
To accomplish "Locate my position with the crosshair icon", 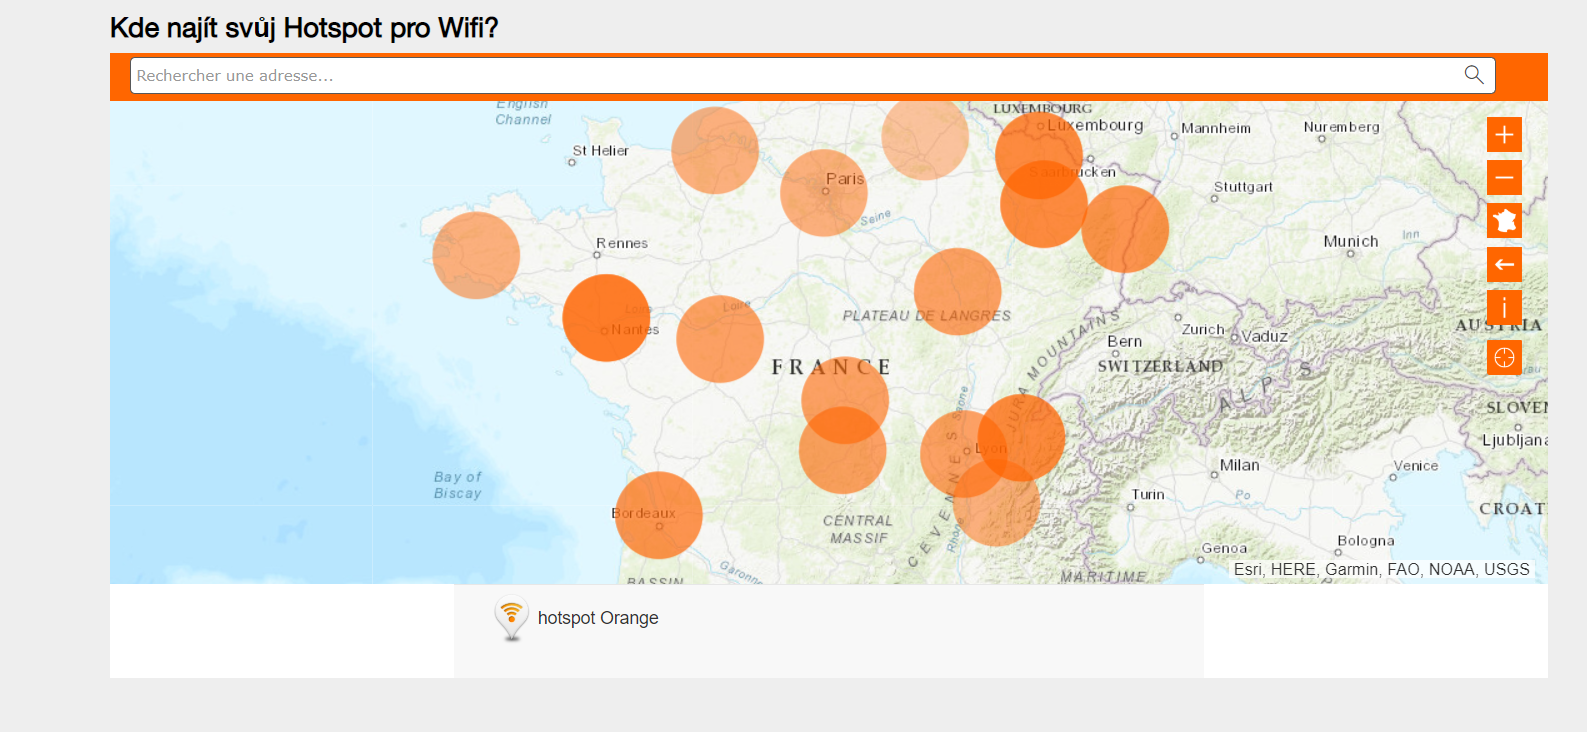I will (1504, 357).
